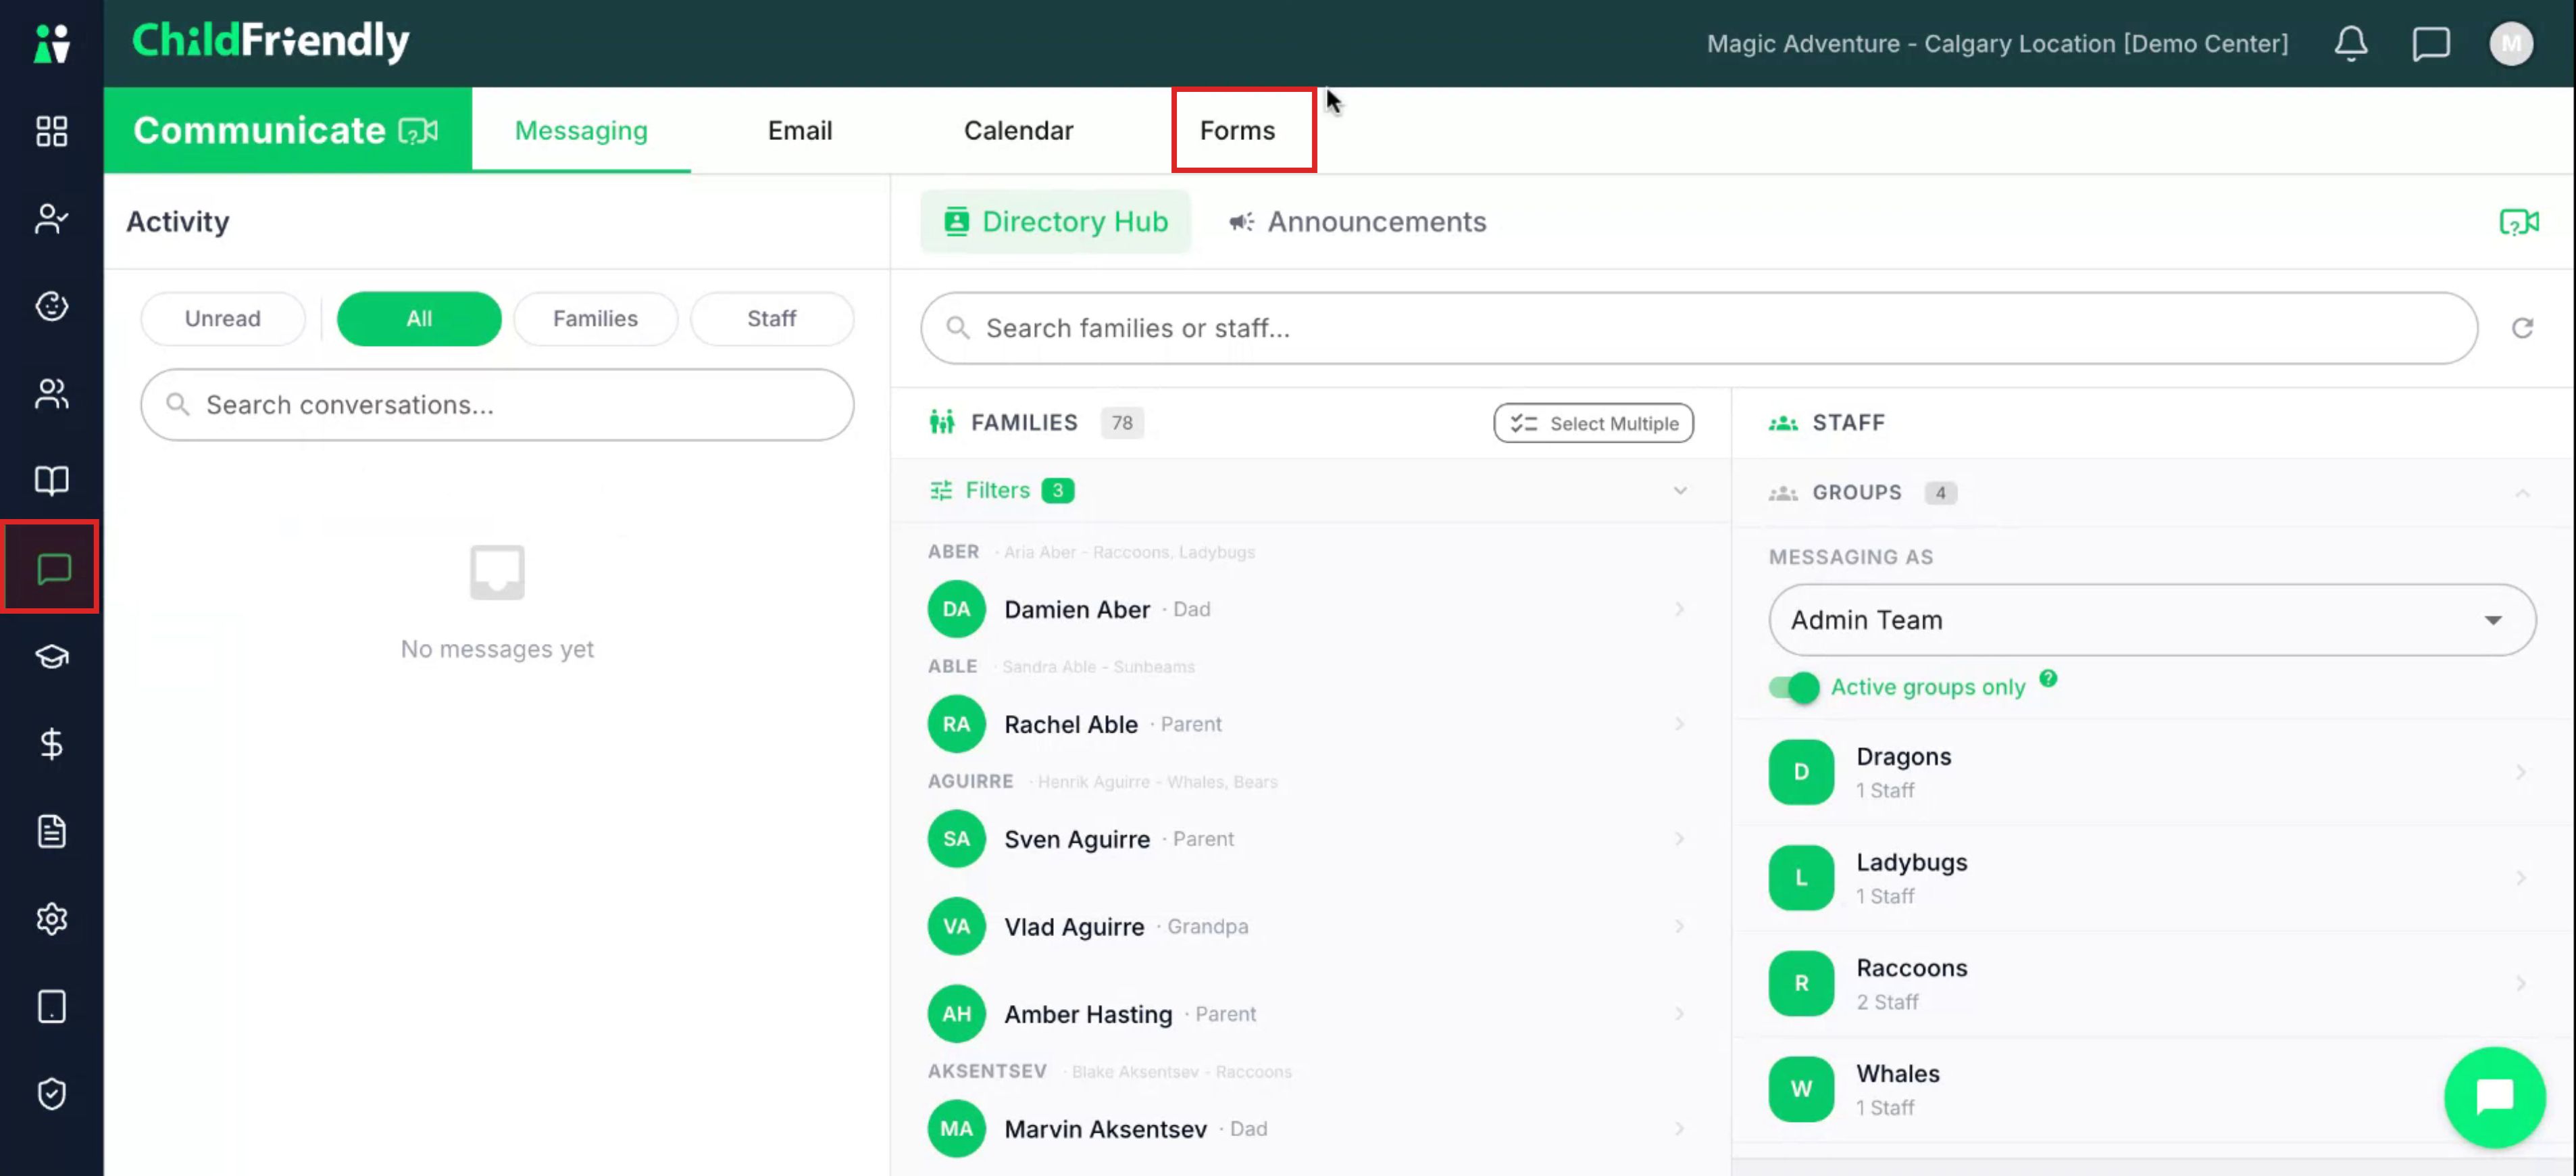Image resolution: width=2576 pixels, height=1176 pixels.
Task: Expand the Filters section chevron
Action: point(1679,490)
